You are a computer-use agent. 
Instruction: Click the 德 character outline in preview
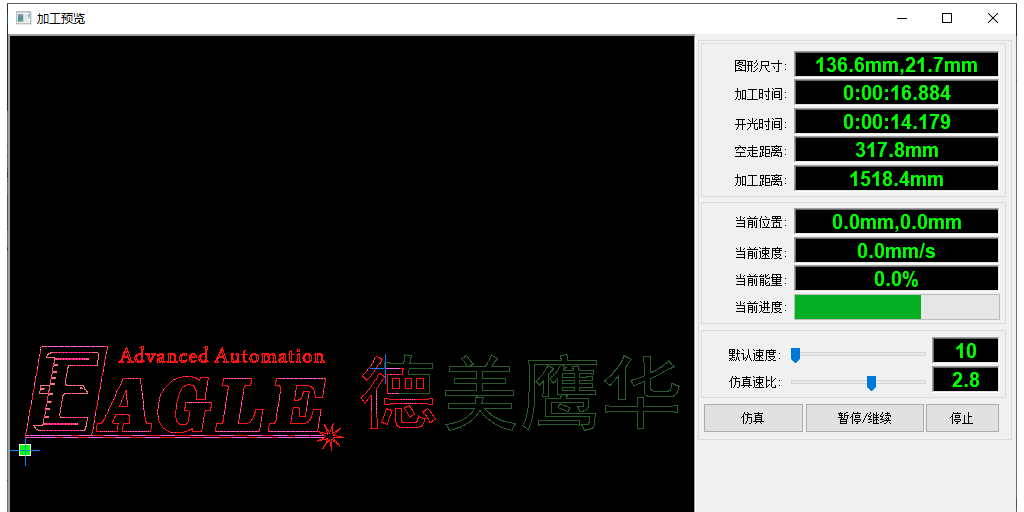click(398, 392)
